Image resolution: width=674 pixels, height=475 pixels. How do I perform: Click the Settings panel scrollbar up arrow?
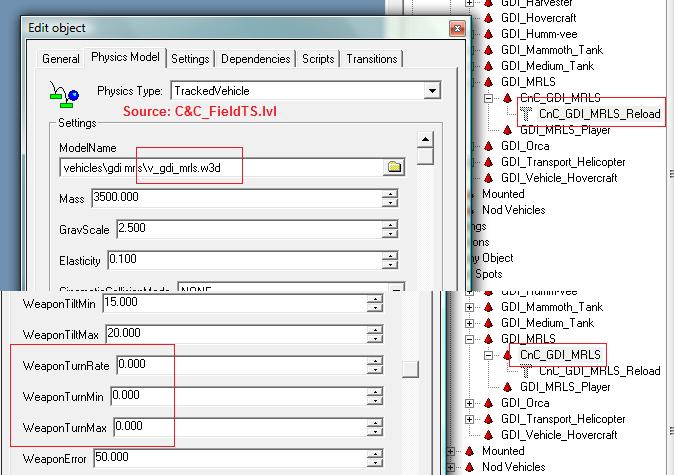(x=425, y=140)
